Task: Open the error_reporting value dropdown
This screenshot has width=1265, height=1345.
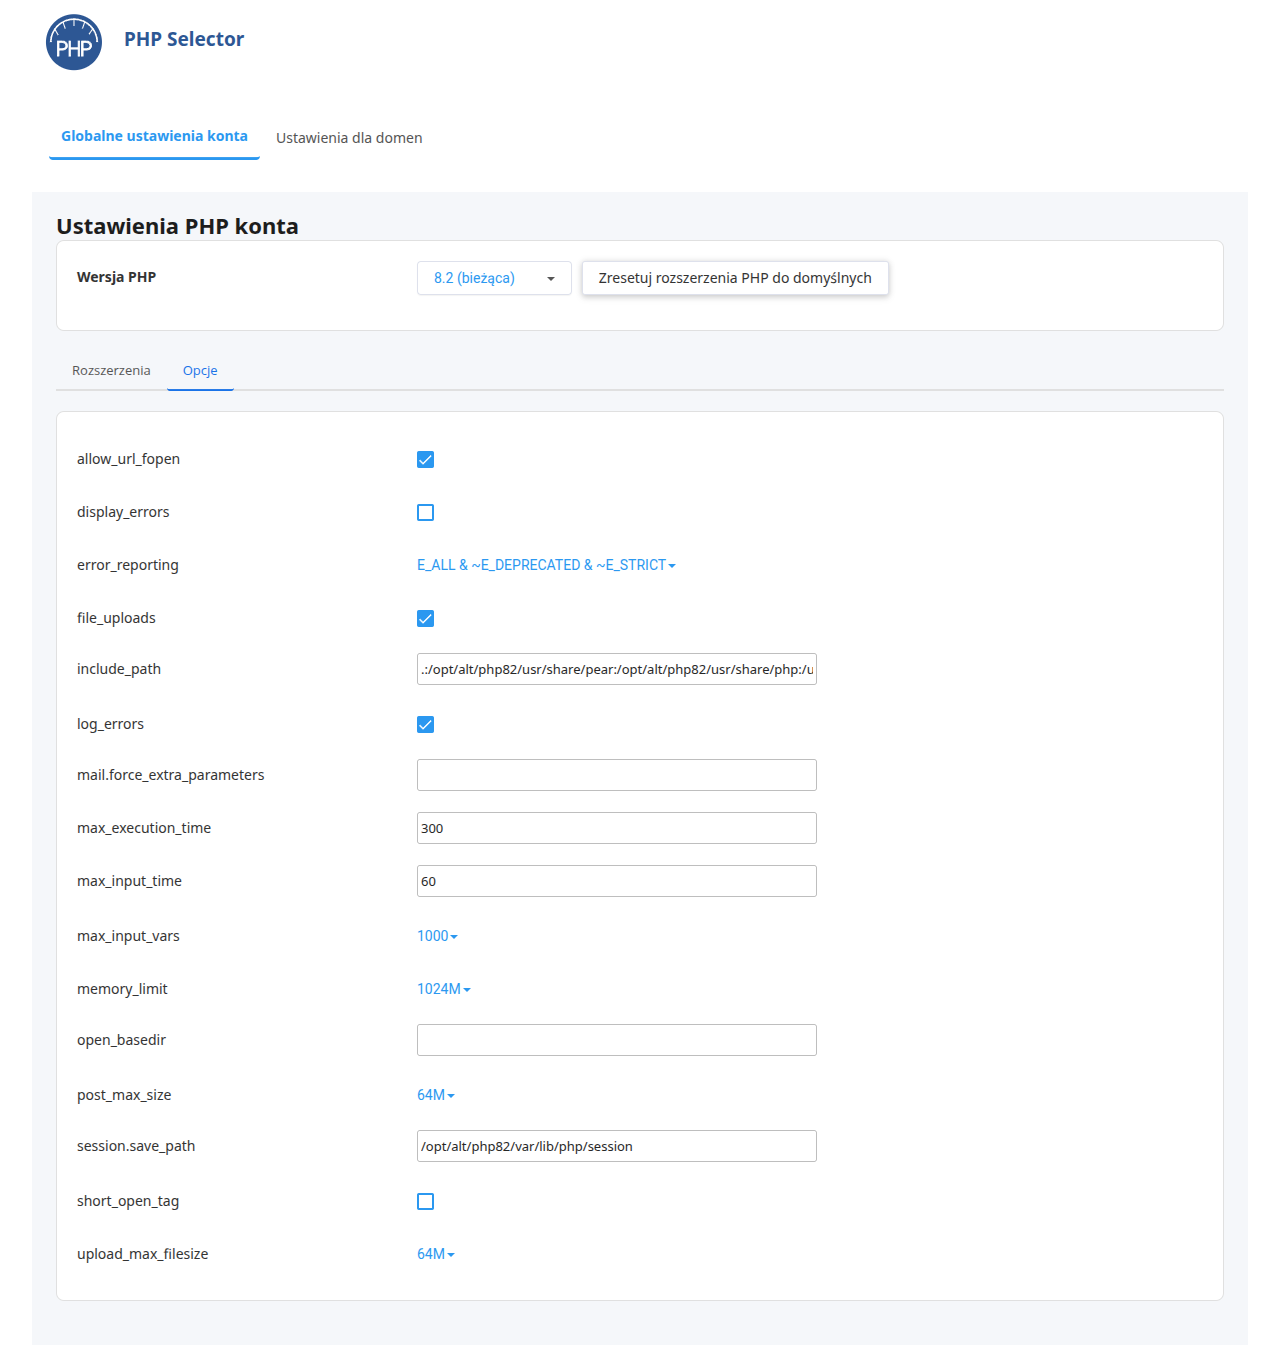Action: pyautogui.click(x=546, y=565)
